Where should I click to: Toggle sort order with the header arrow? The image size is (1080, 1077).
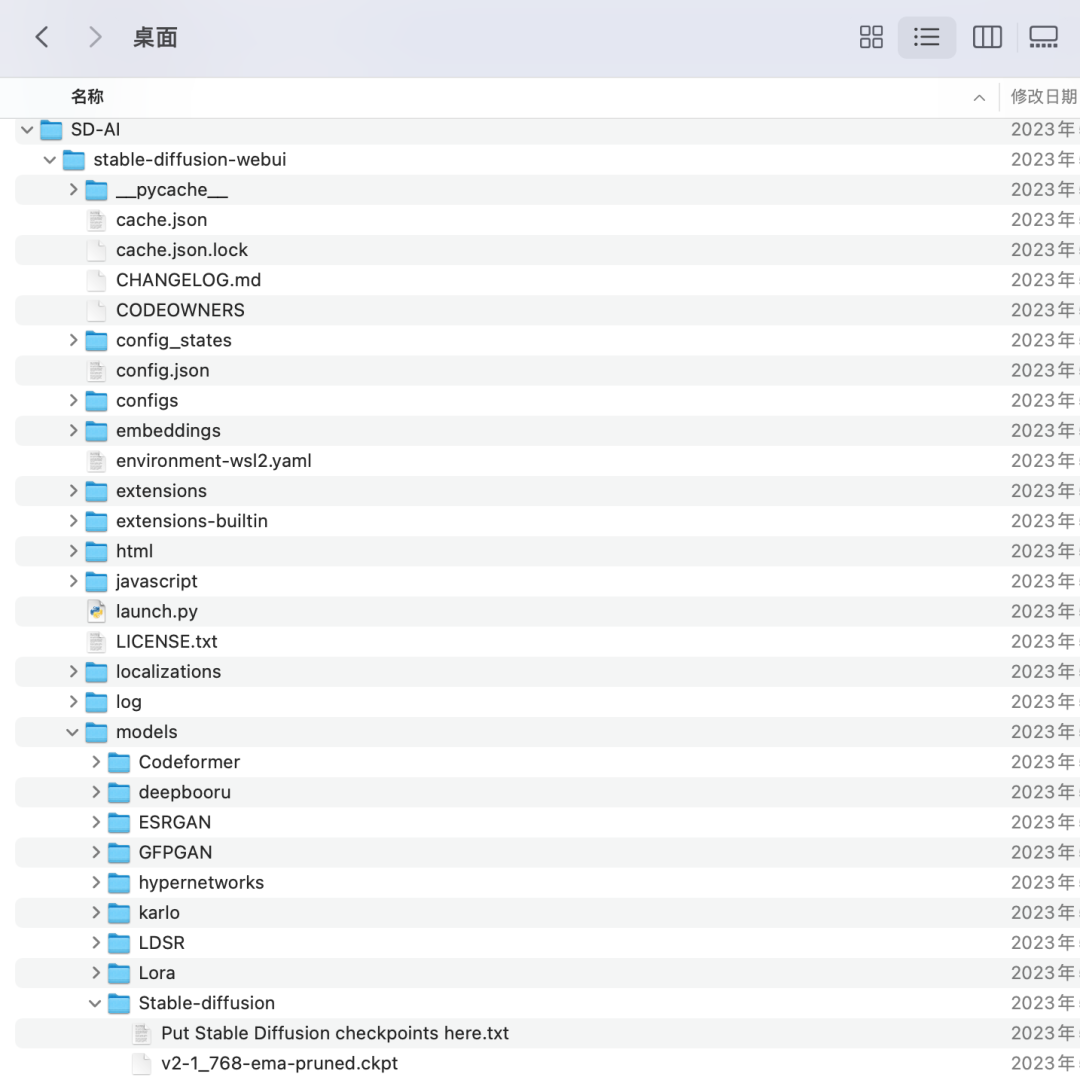(979, 98)
